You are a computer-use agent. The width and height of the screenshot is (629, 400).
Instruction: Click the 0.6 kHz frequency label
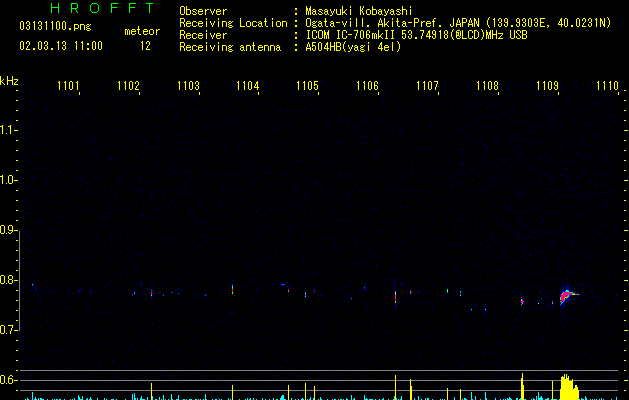click(8, 380)
